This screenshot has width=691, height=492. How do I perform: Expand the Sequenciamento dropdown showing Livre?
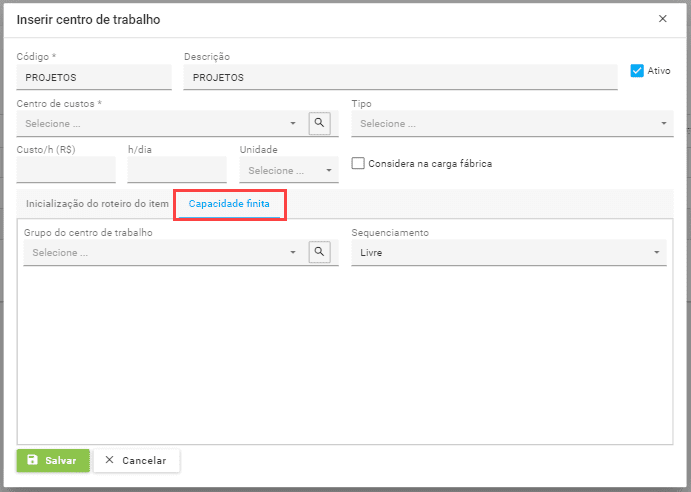pos(509,253)
